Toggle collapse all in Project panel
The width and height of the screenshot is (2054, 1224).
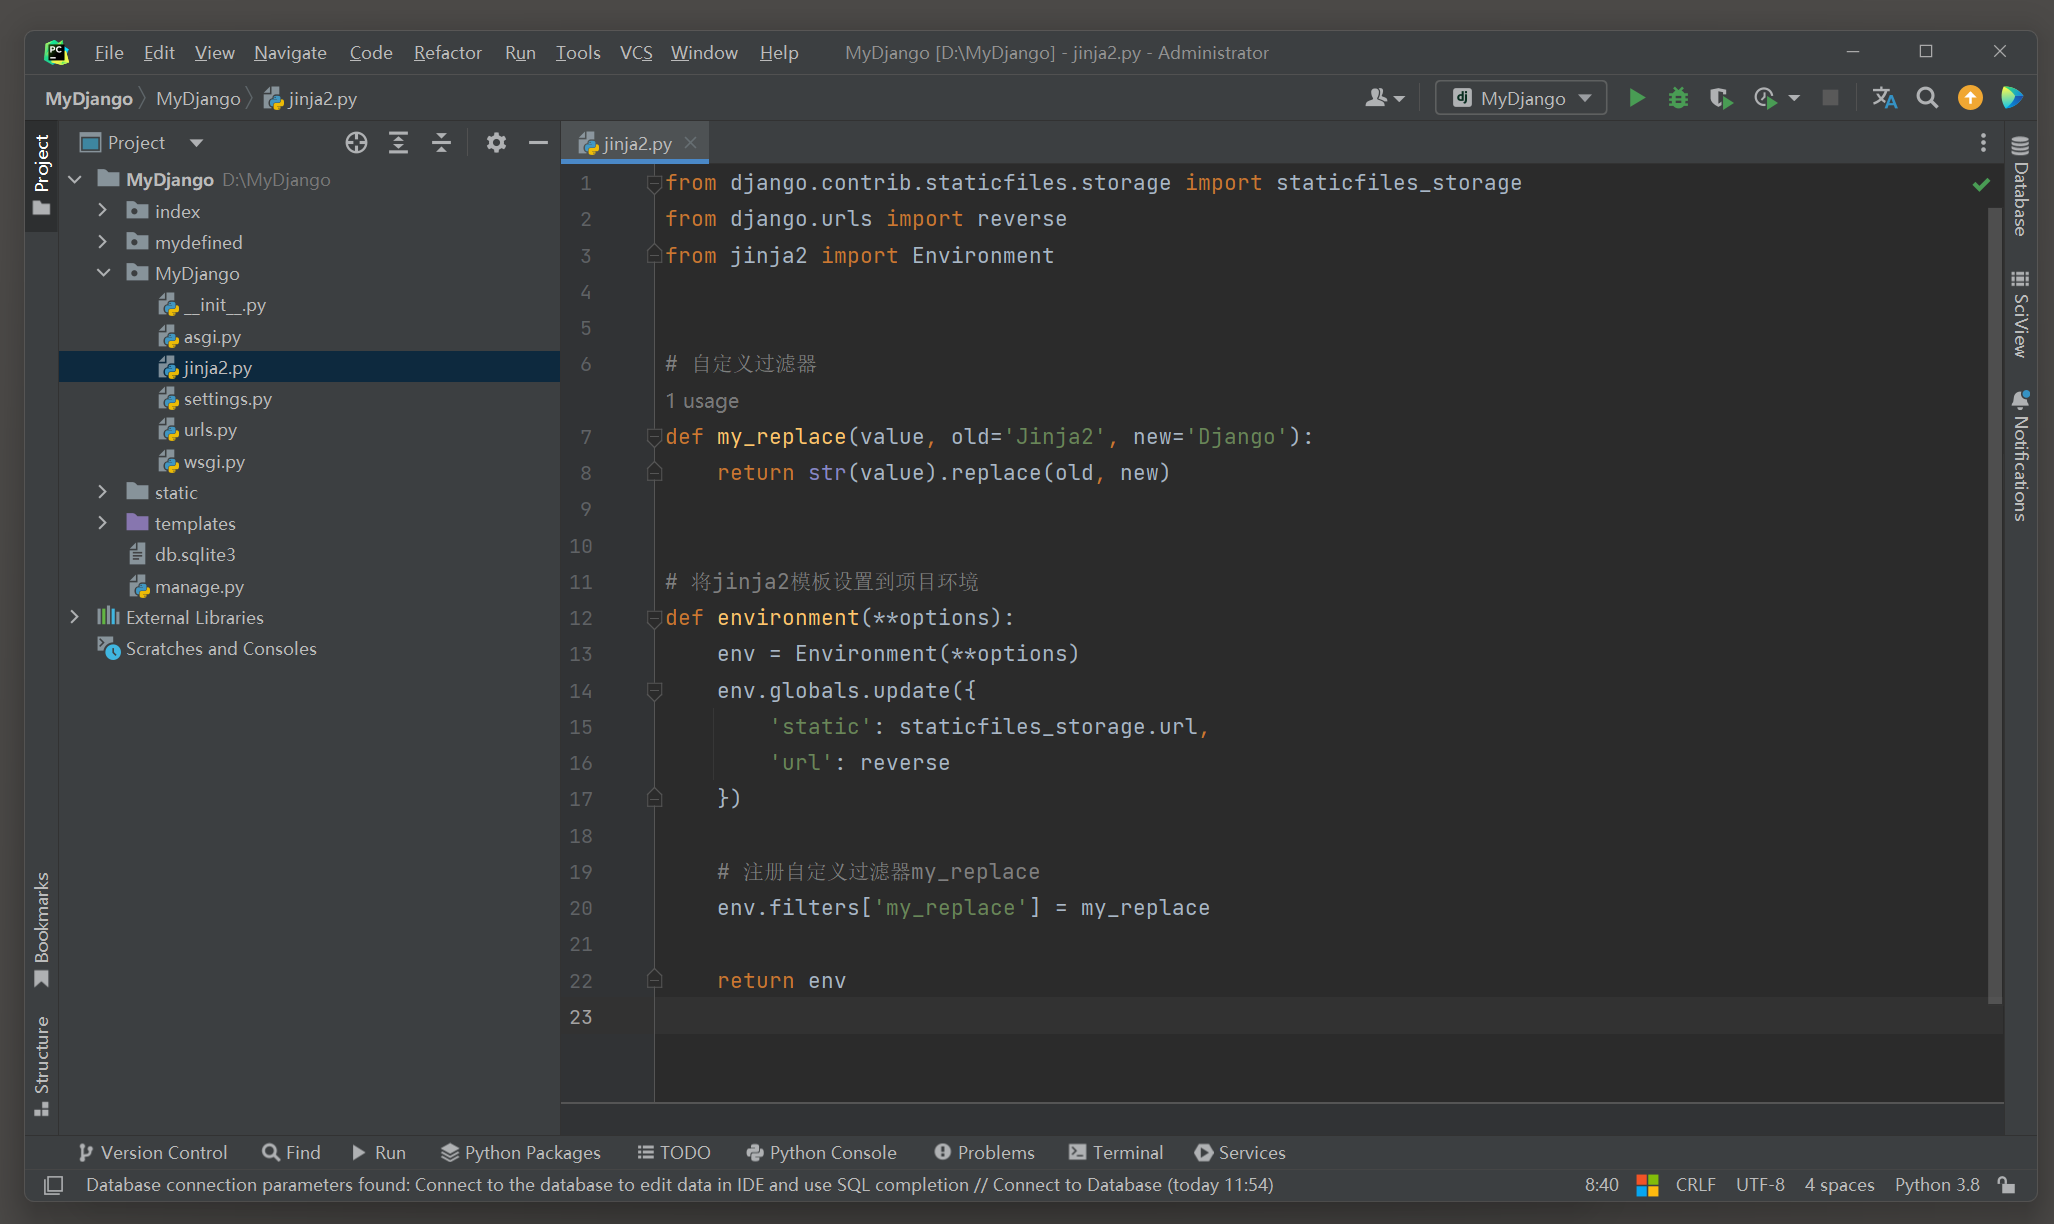click(x=441, y=141)
